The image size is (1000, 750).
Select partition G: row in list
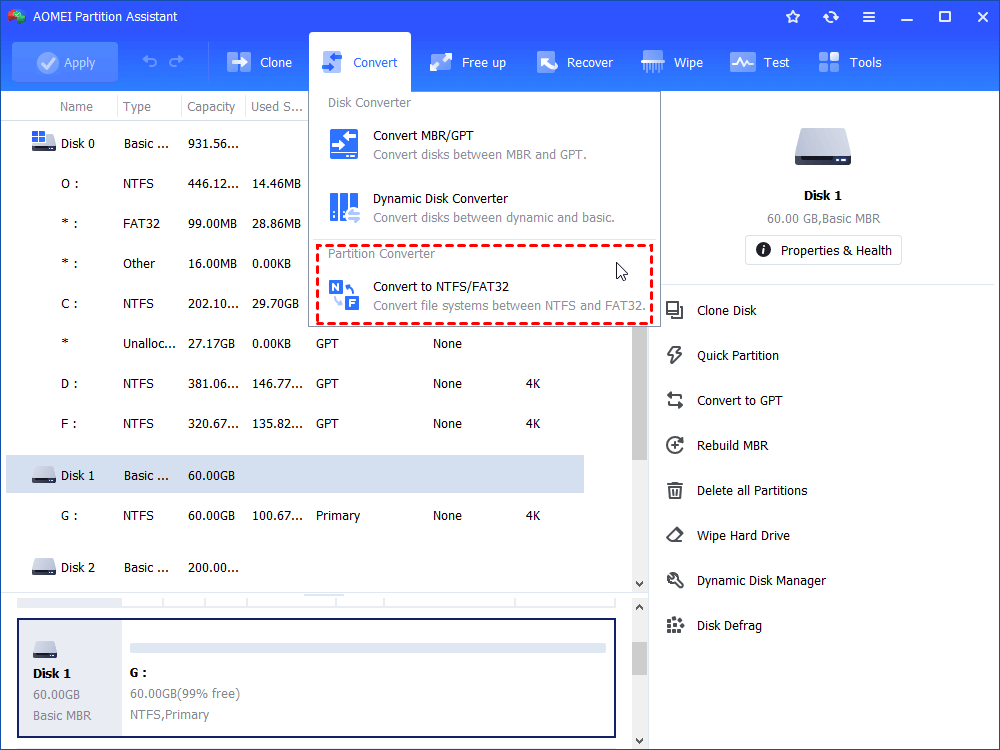tap(295, 515)
